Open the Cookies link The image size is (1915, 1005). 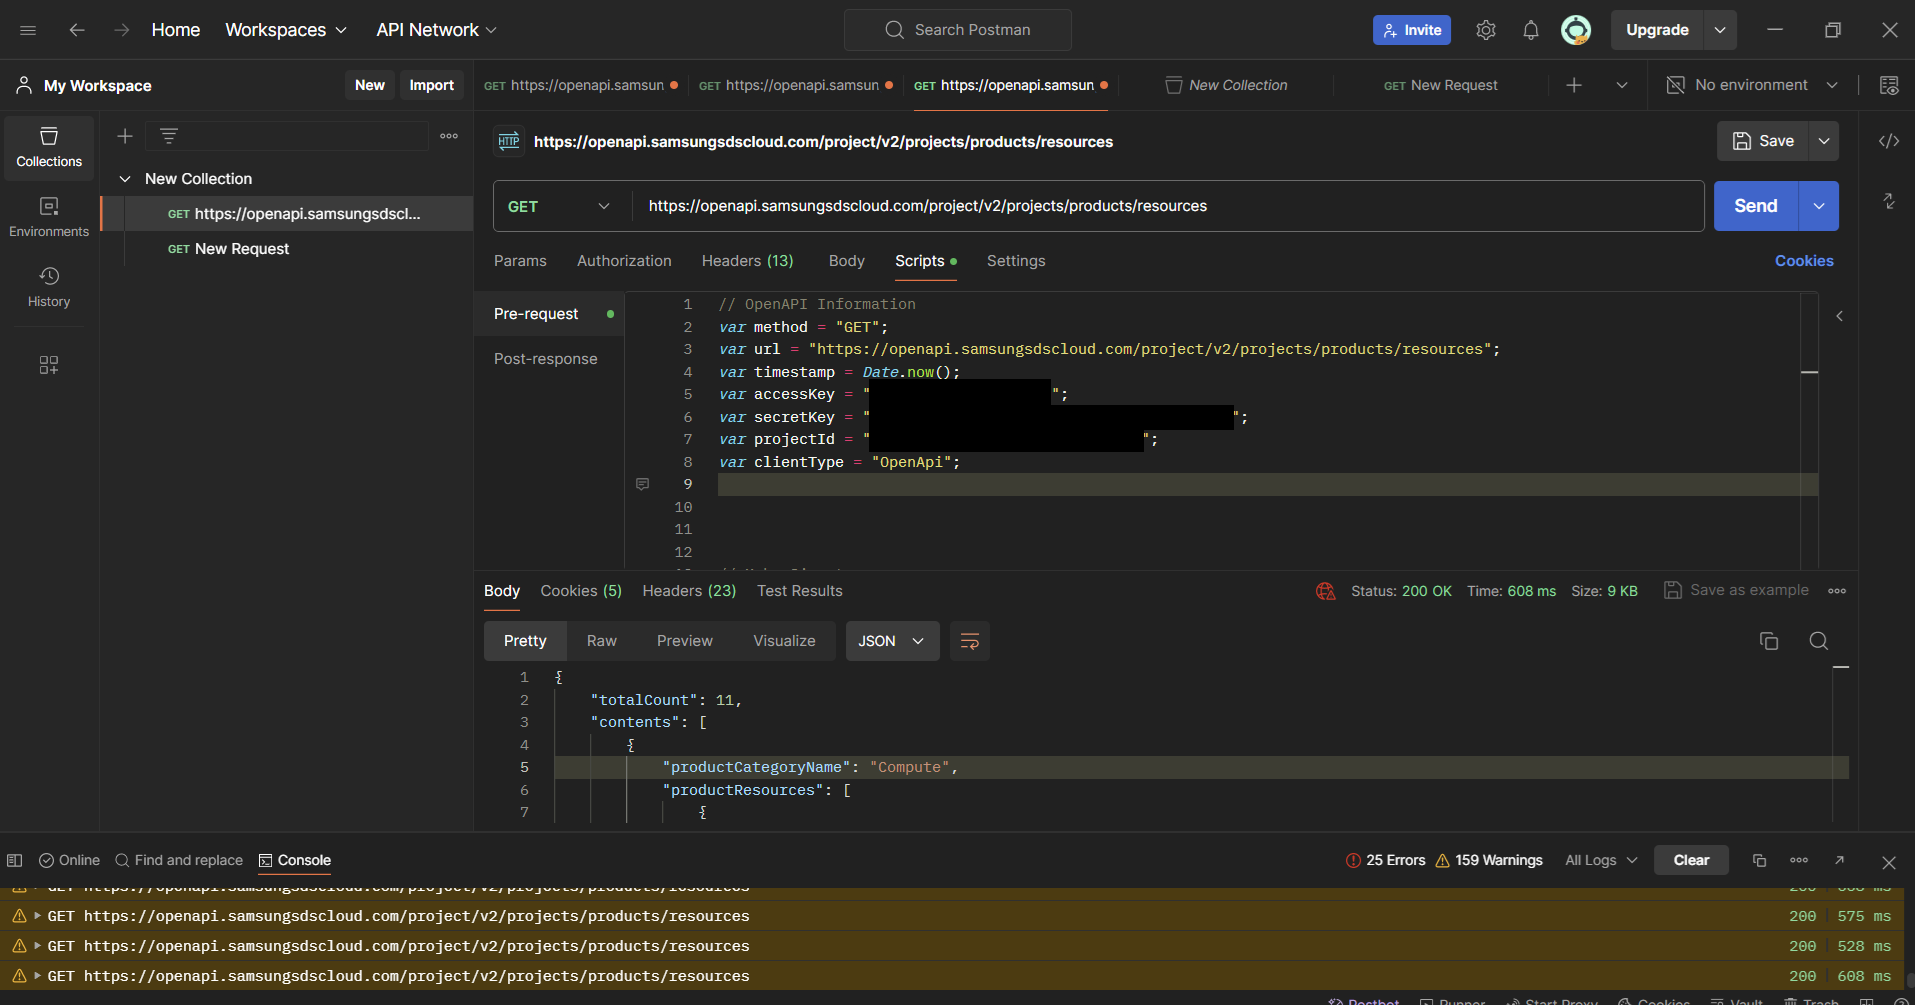(x=1804, y=261)
